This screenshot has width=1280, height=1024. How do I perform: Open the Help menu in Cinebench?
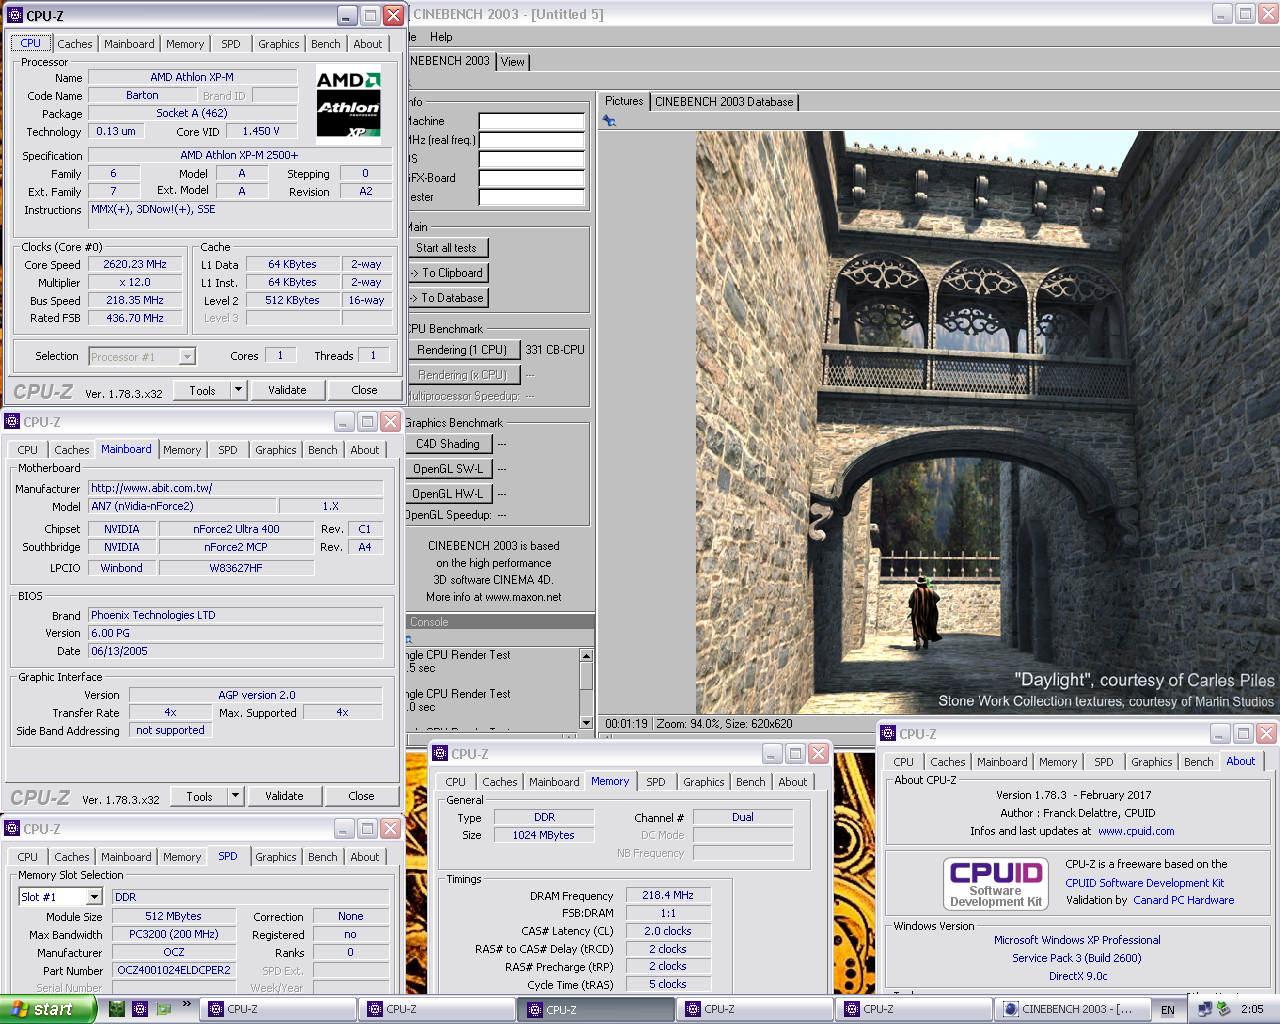[x=441, y=37]
